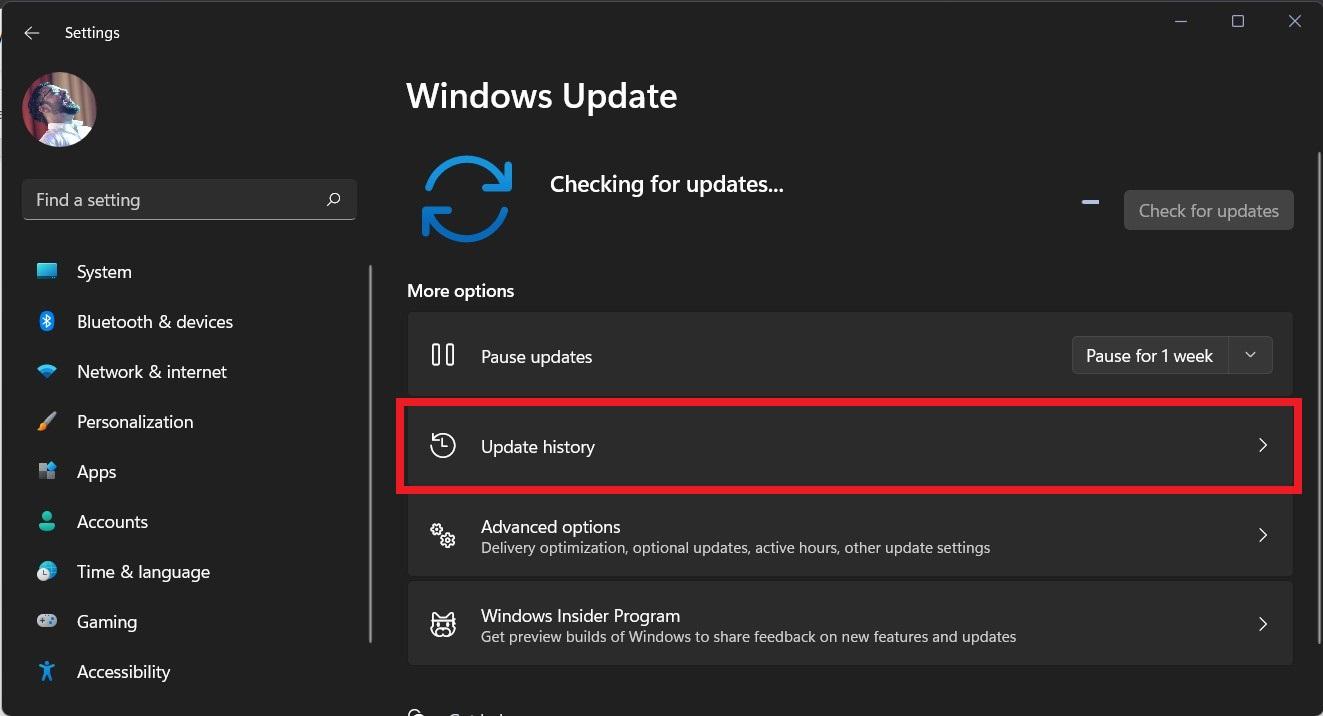The height and width of the screenshot is (716, 1323).
Task: Navigate to Accounts settings
Action: [112, 521]
